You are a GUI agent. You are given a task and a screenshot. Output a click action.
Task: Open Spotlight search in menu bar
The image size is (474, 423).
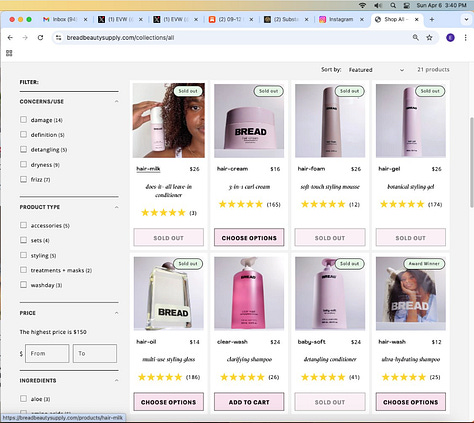click(393, 5)
